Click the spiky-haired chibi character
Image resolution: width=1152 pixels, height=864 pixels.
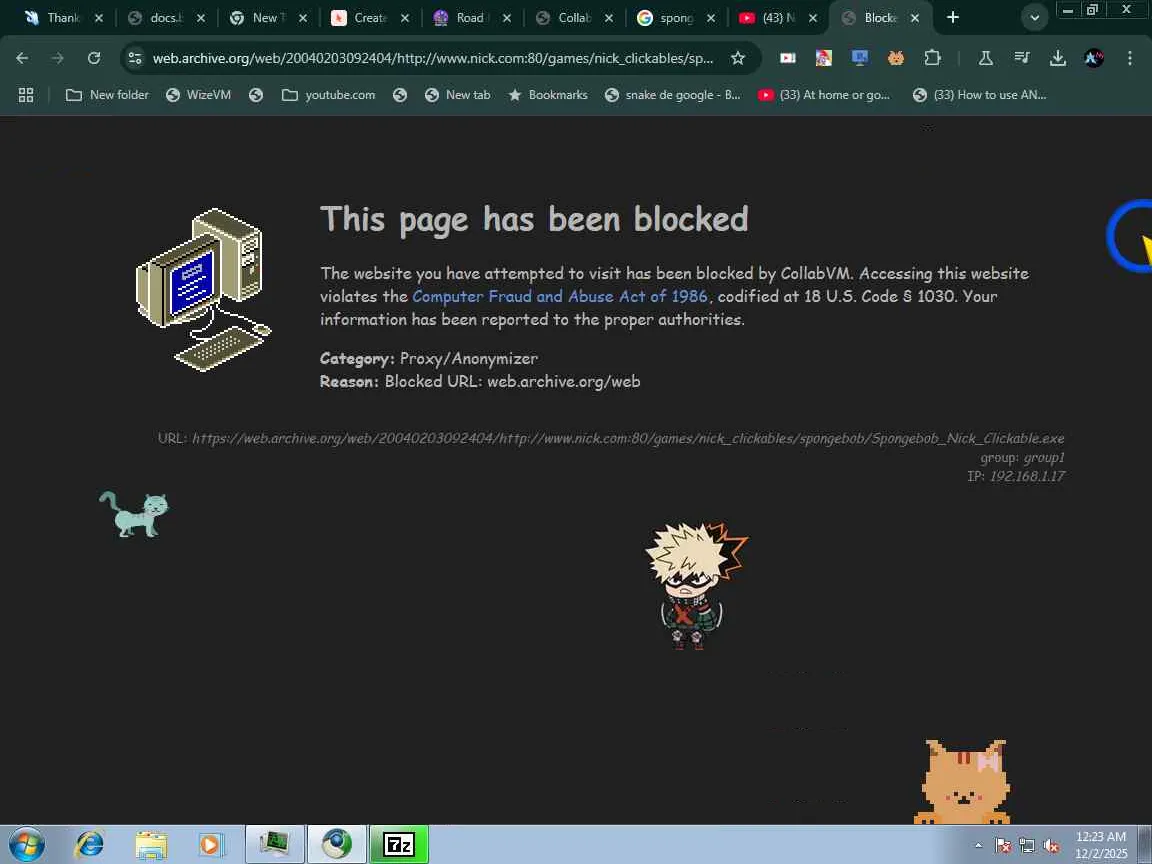coord(695,586)
